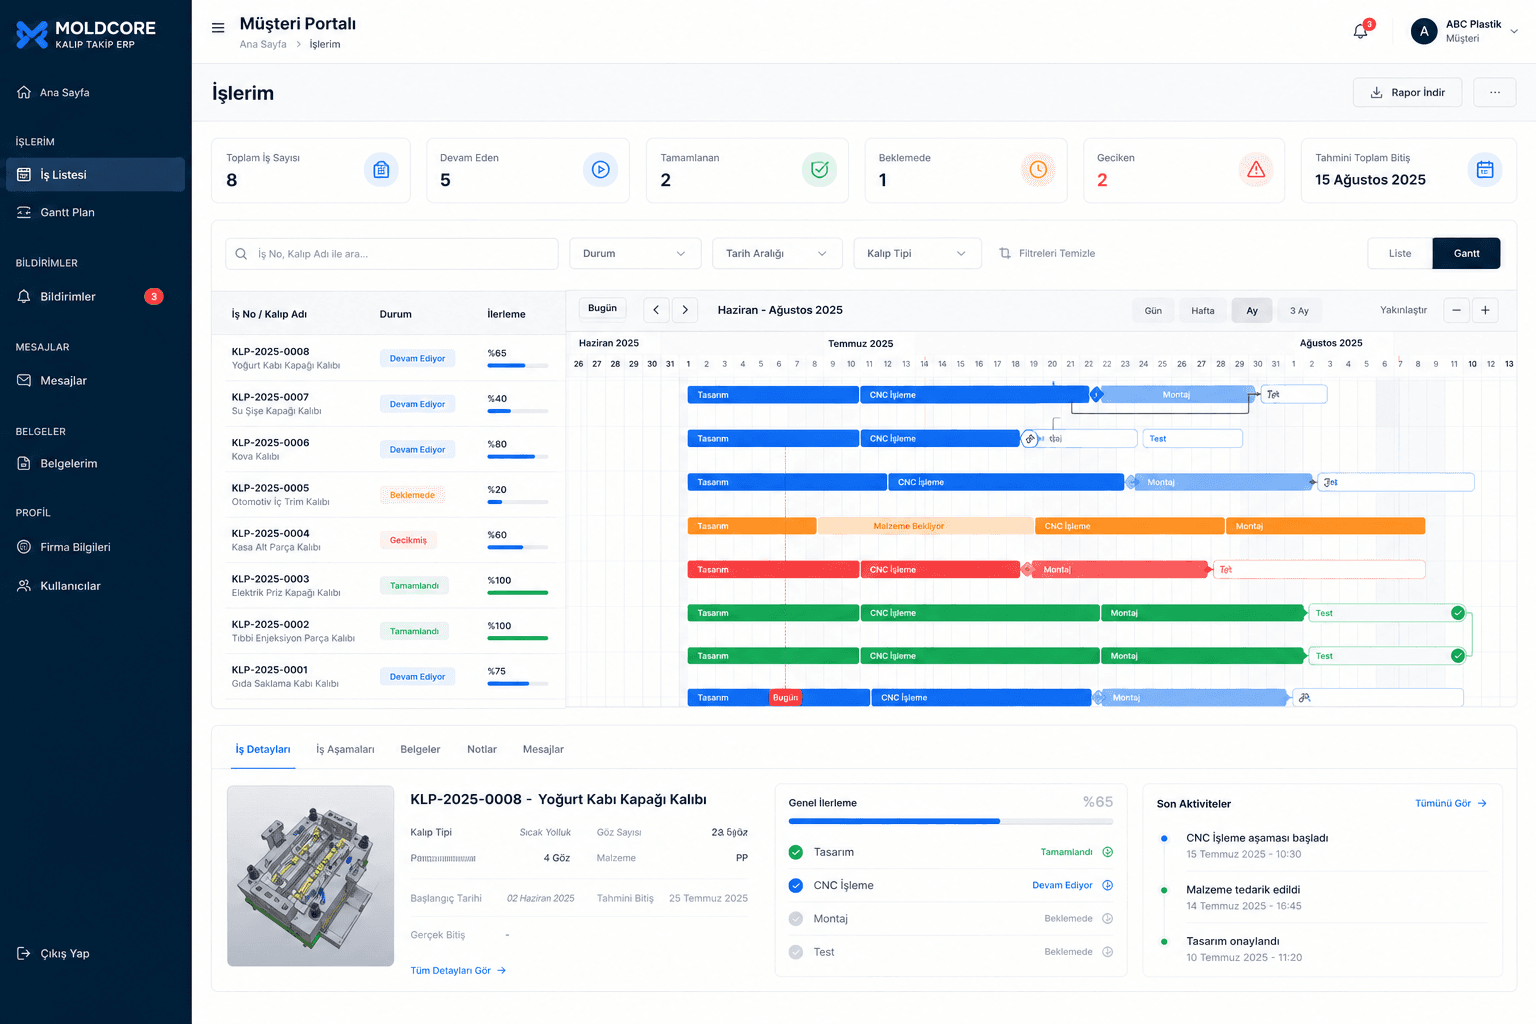
Task: Open the İş Aşamaları tab
Action: (x=345, y=749)
